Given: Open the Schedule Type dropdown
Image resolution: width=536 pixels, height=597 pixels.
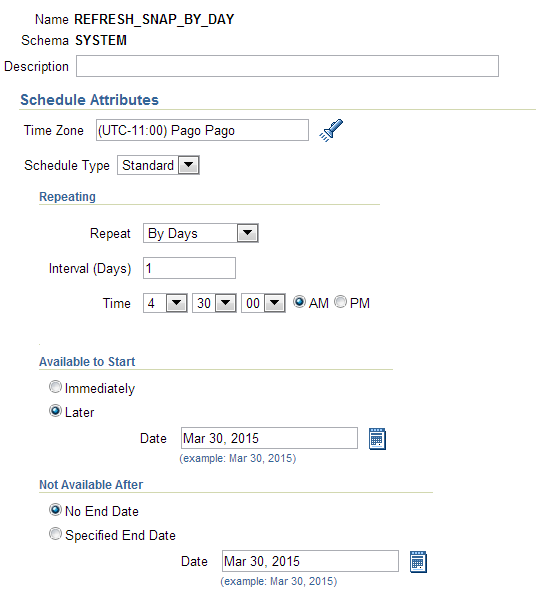Looking at the screenshot, I should (158, 165).
